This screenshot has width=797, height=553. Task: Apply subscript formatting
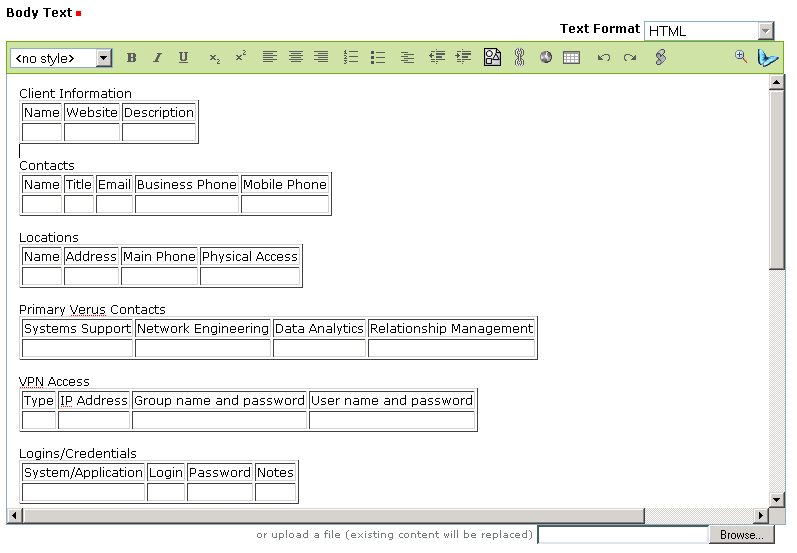214,58
